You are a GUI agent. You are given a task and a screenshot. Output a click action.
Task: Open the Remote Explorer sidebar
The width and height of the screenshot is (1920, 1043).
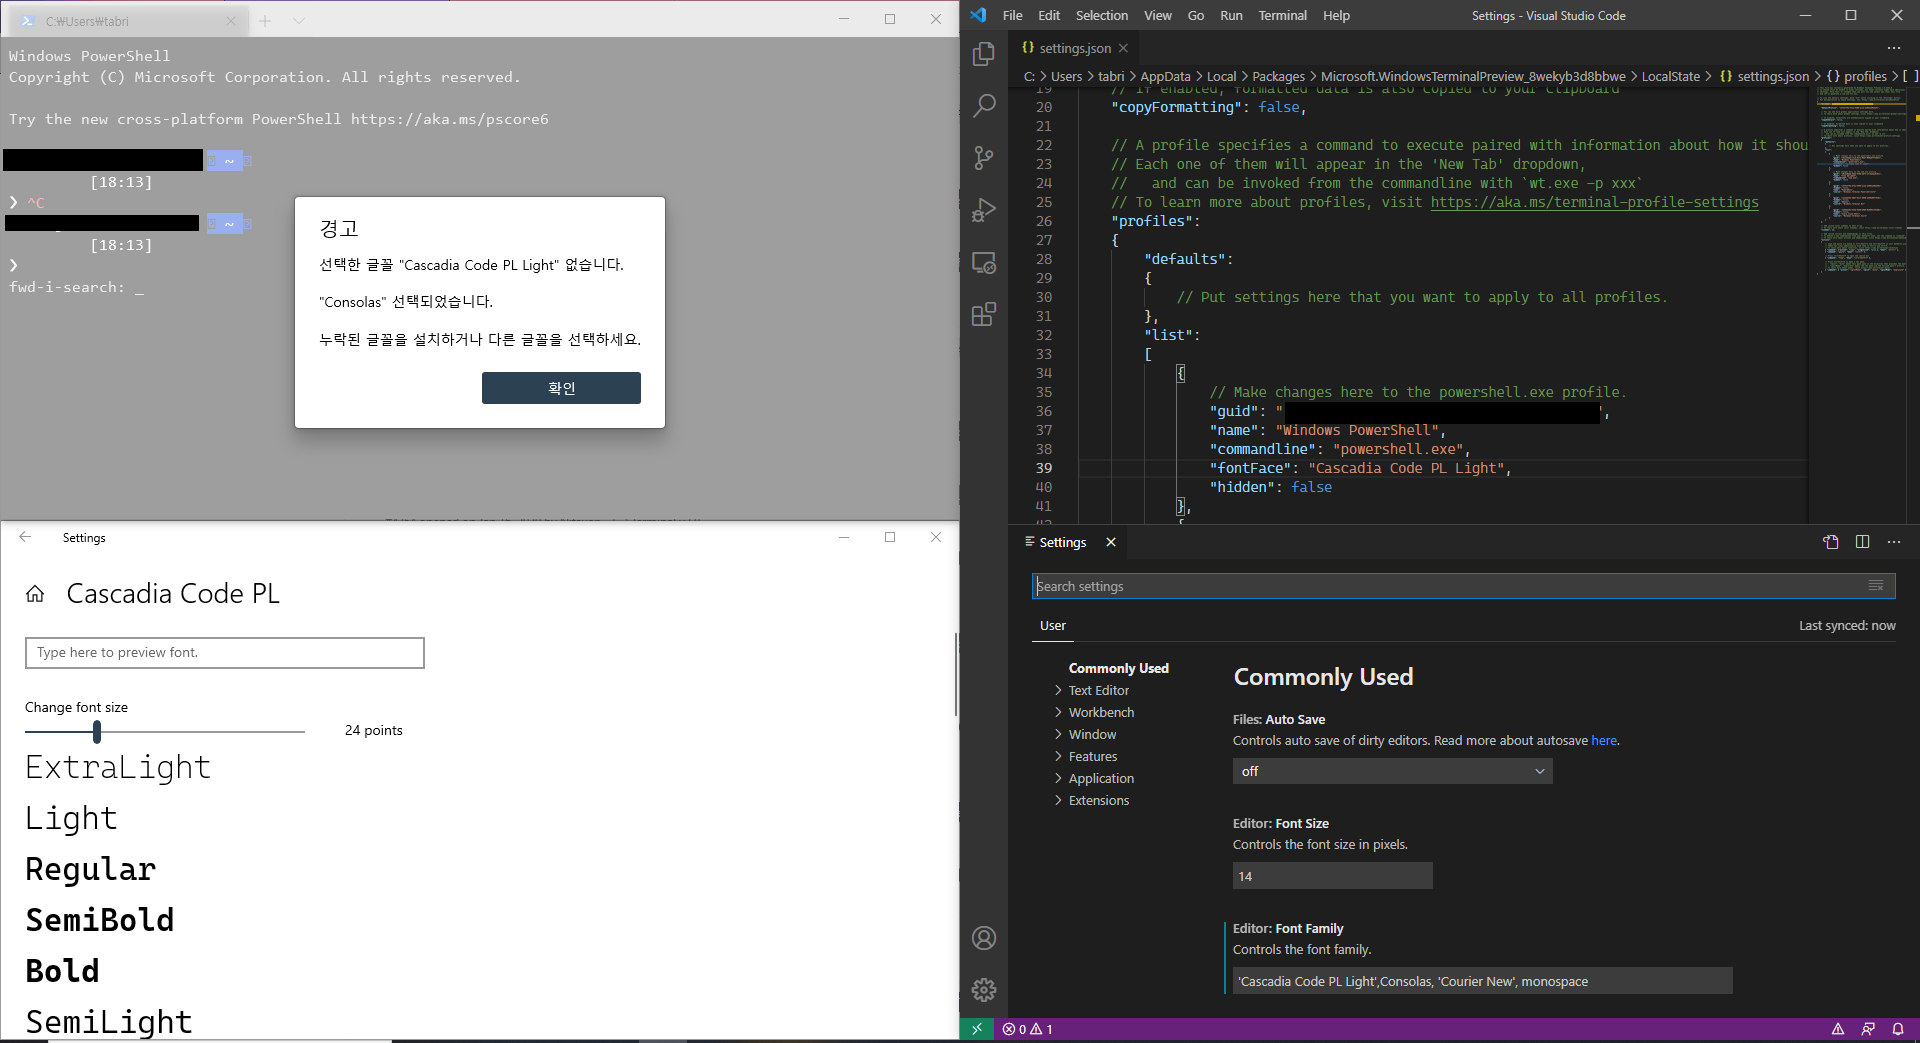(985, 262)
